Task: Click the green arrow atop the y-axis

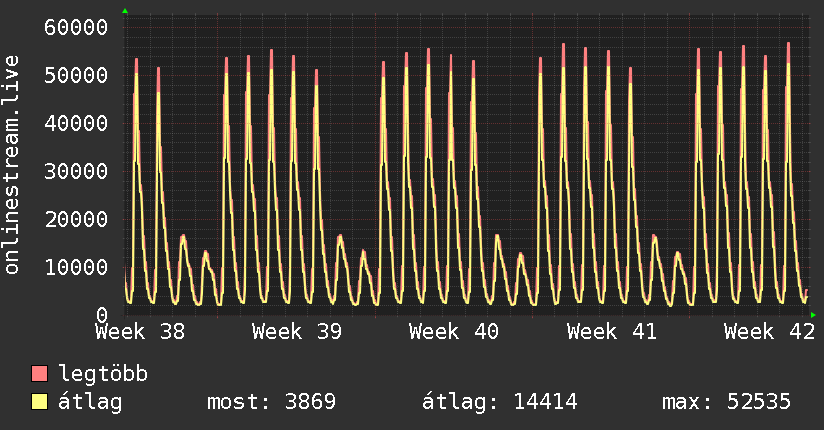Action: (125, 11)
